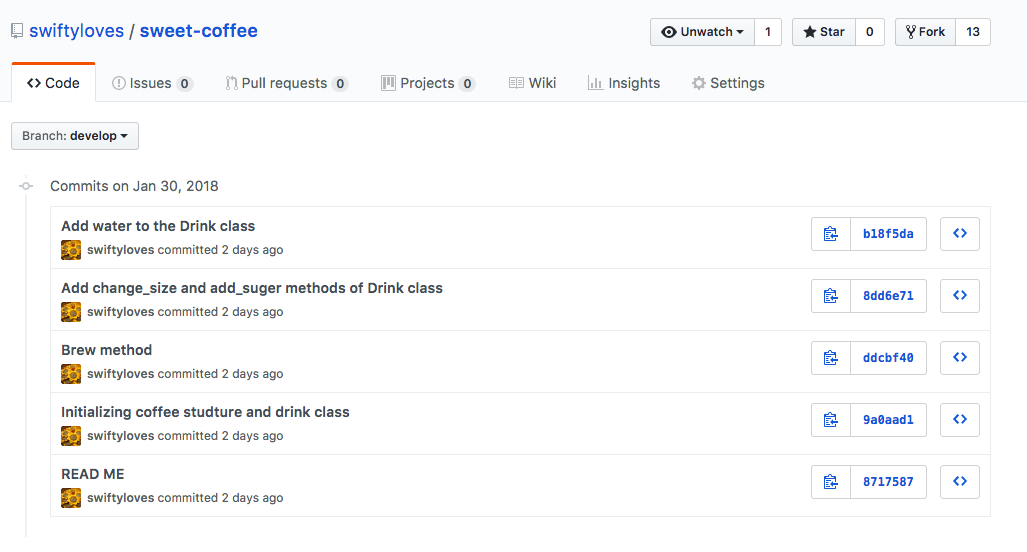
Task: Copy full SHA for commit 9a0aad1
Action: tap(831, 420)
